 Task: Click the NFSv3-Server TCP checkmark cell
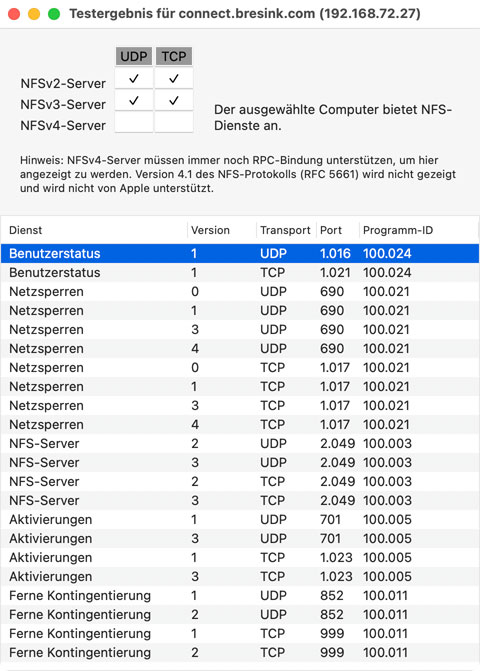click(x=174, y=100)
